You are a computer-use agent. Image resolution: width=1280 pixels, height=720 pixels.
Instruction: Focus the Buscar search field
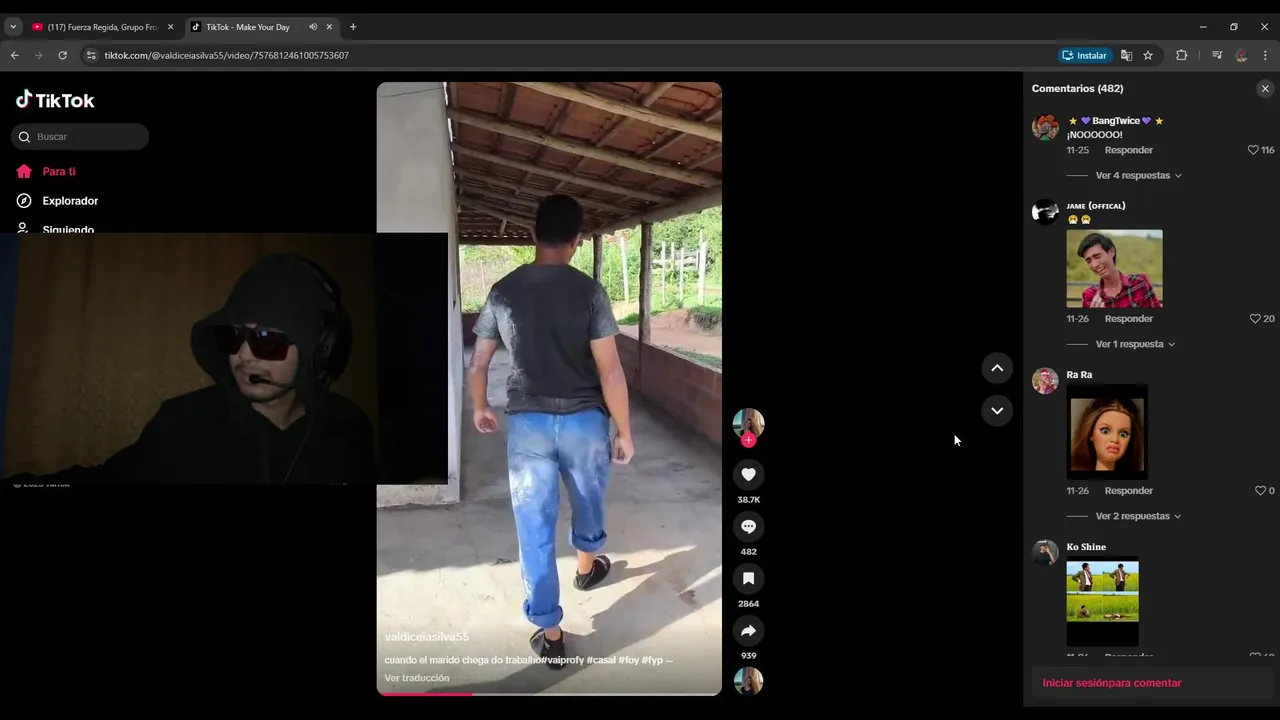[80, 137]
